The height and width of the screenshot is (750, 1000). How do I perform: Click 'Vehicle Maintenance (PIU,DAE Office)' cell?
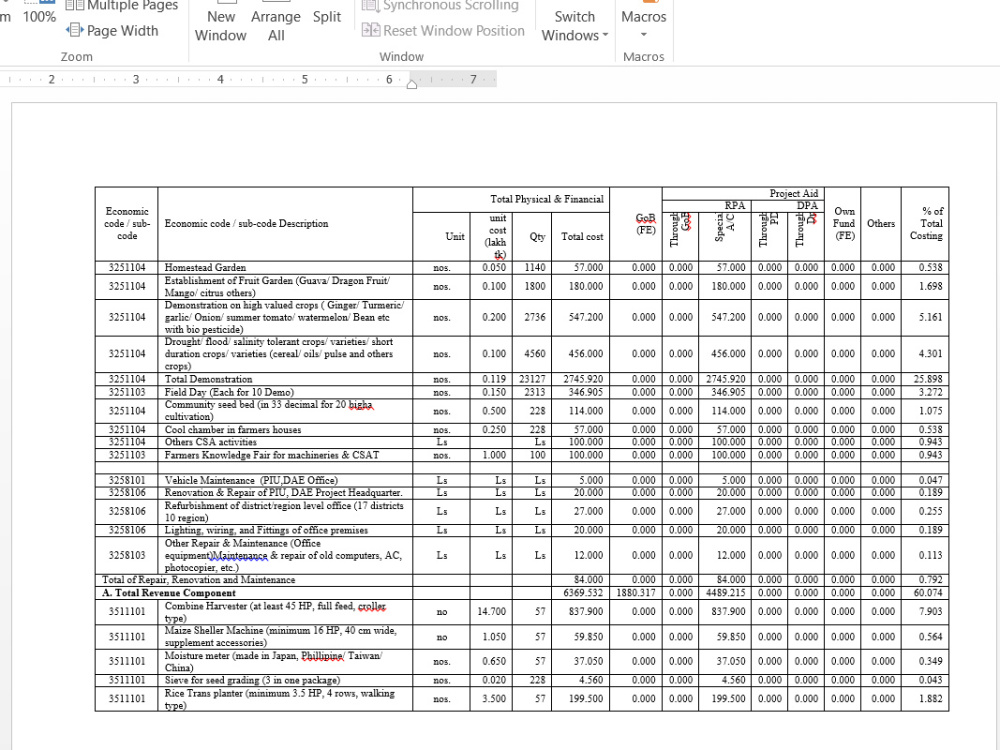(285, 480)
